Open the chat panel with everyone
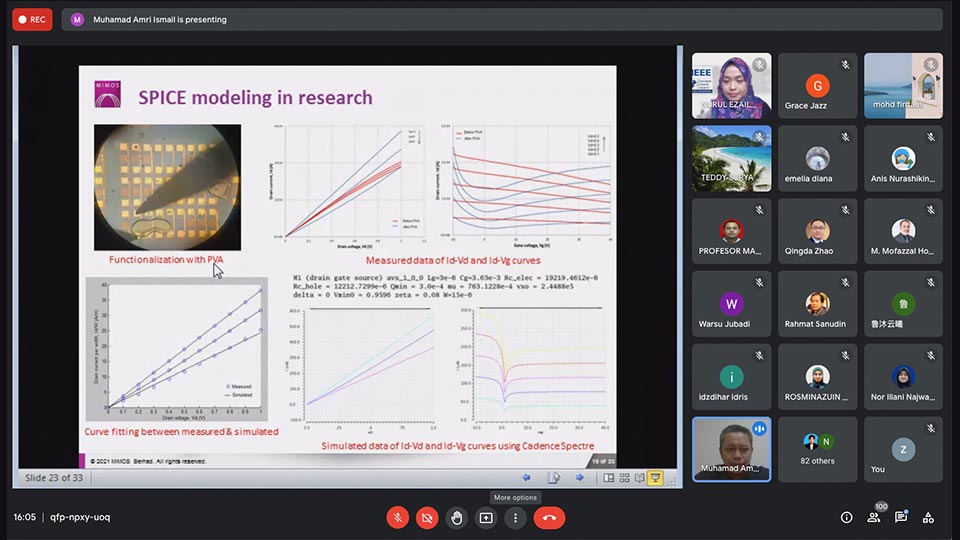This screenshot has width=960, height=540. [901, 517]
